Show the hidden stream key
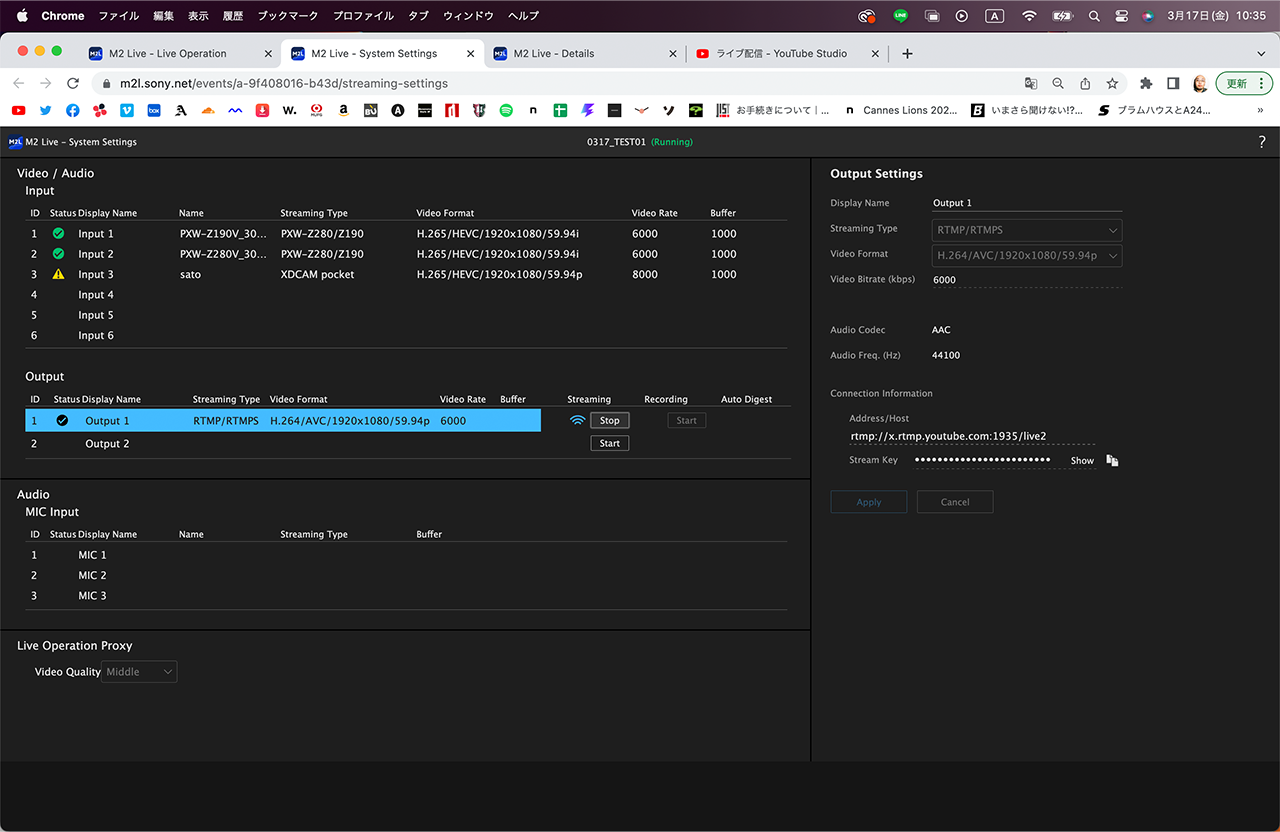1280x832 pixels. coord(1082,461)
